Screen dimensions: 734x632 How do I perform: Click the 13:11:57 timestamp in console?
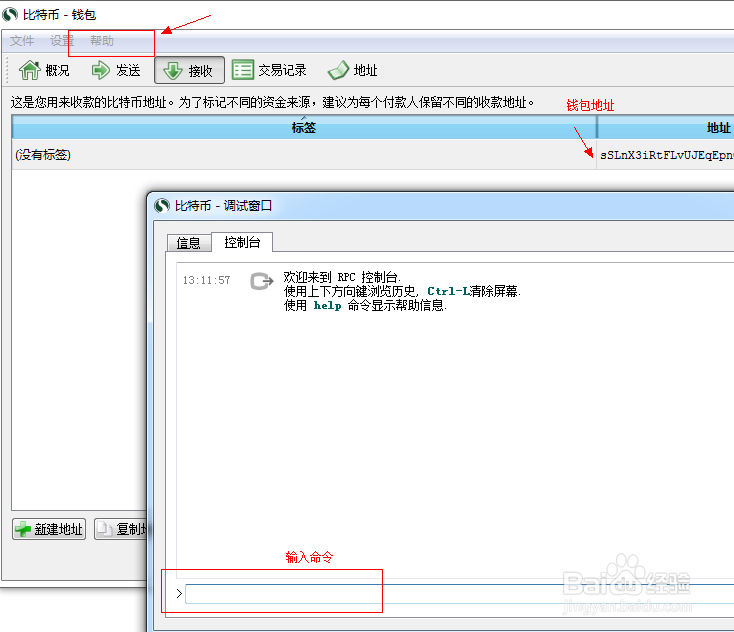click(206, 280)
